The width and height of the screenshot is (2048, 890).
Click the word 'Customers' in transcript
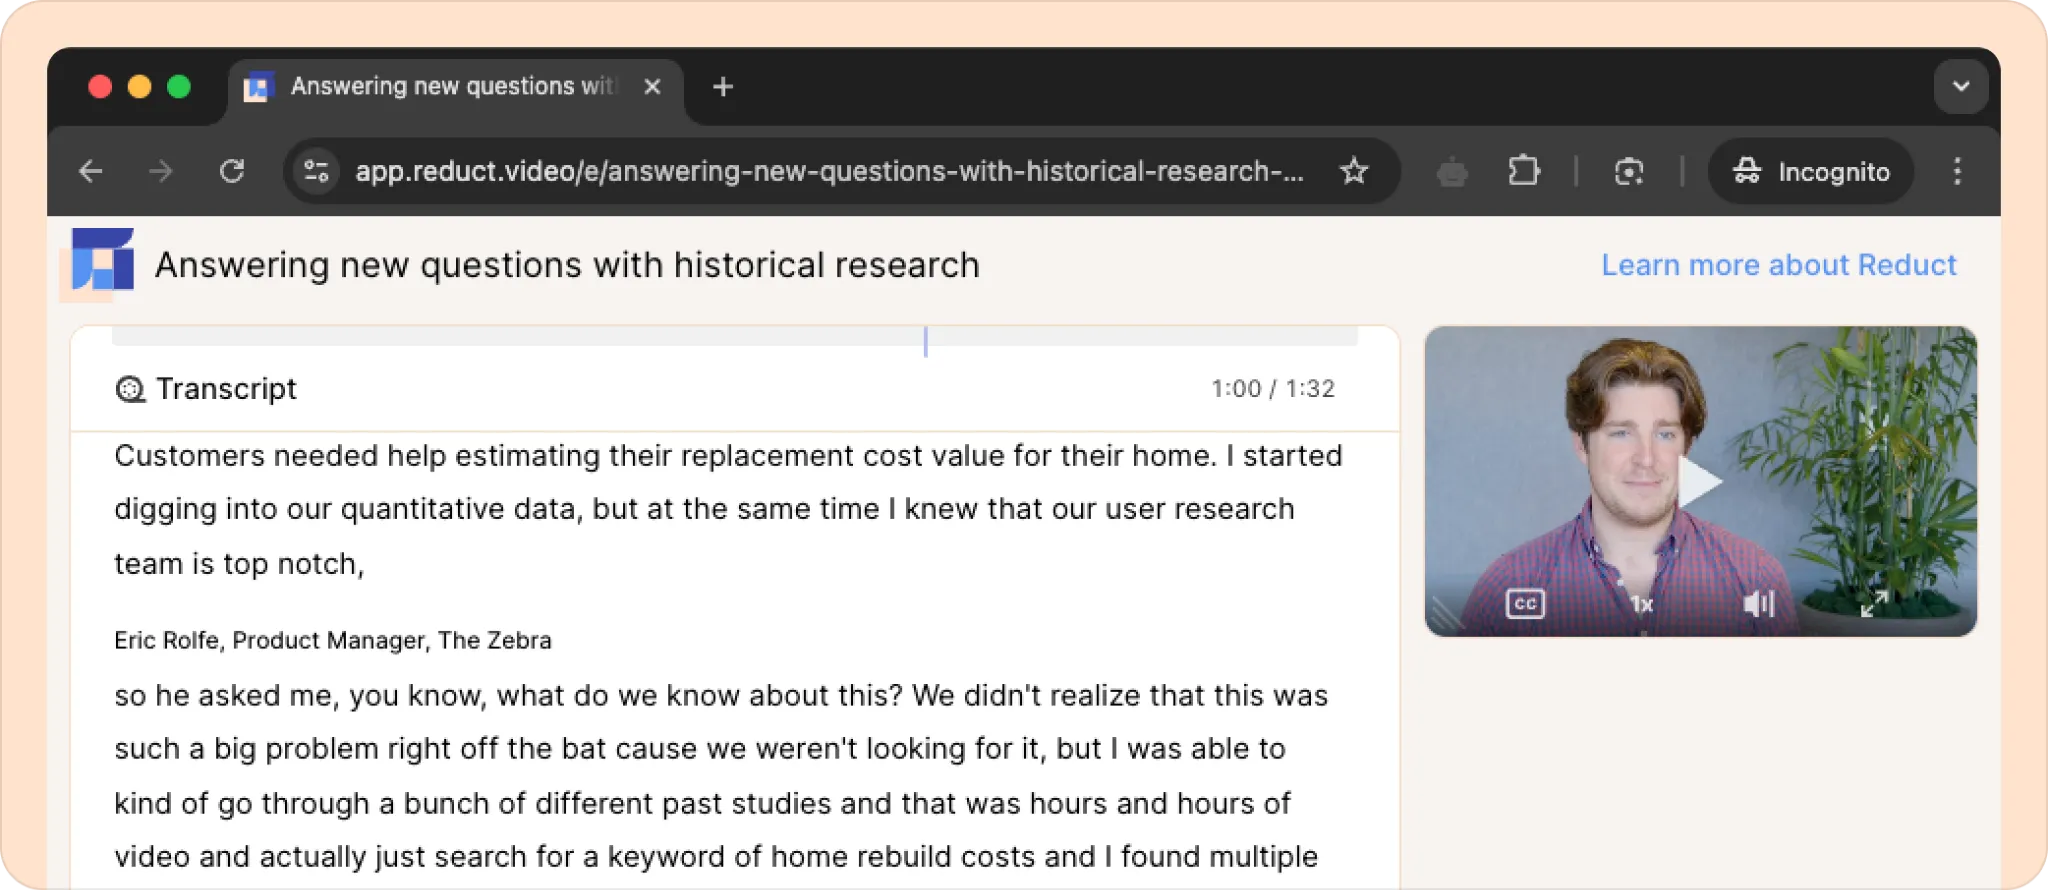point(190,456)
